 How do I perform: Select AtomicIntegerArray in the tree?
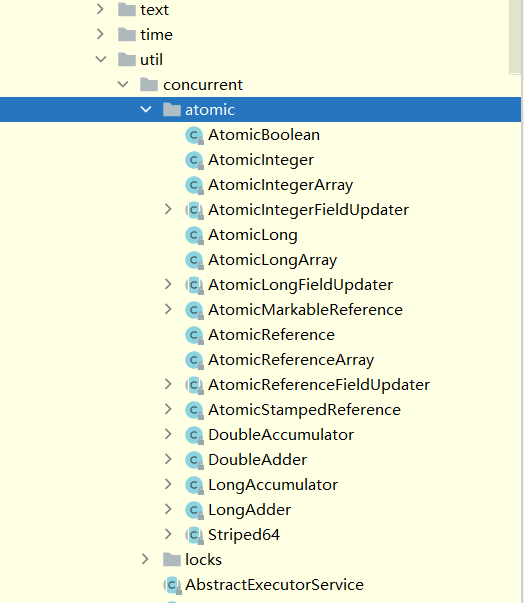(281, 185)
